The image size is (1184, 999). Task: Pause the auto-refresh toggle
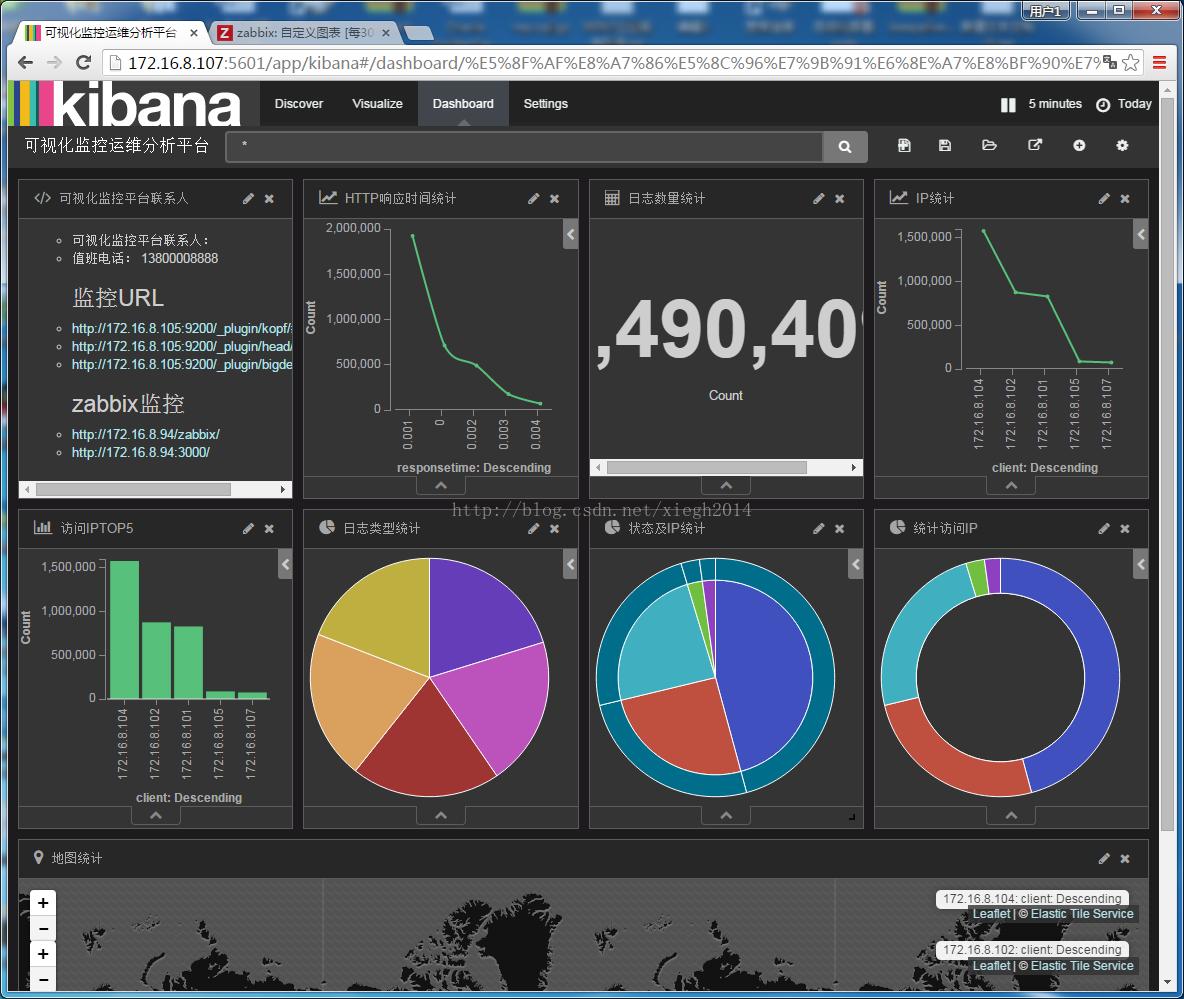[x=1008, y=104]
